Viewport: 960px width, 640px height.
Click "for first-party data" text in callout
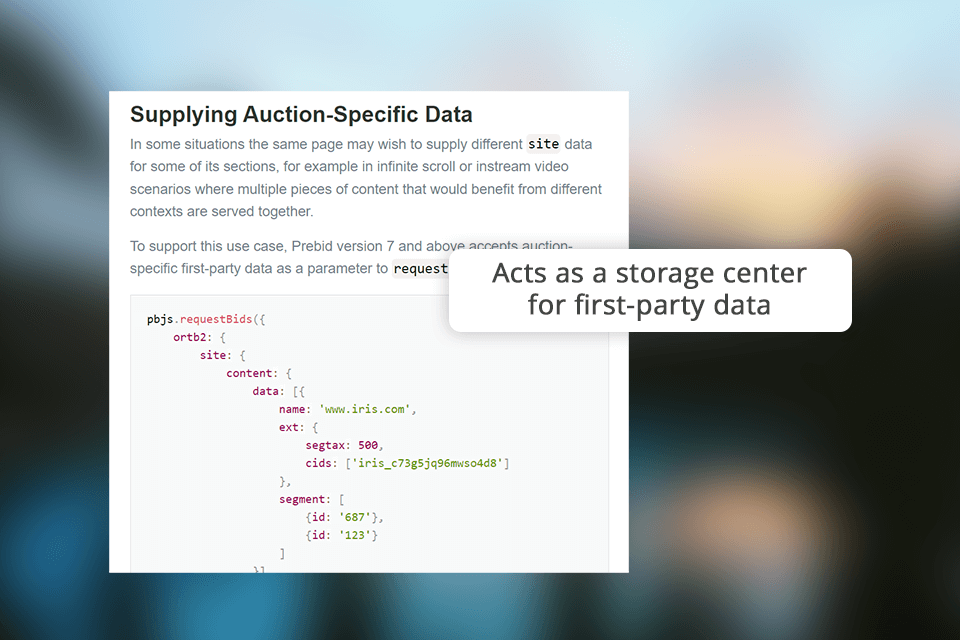coord(649,304)
